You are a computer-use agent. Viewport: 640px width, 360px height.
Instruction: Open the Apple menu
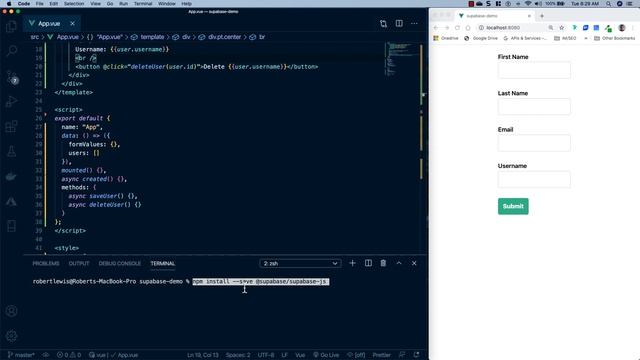pos(9,4)
